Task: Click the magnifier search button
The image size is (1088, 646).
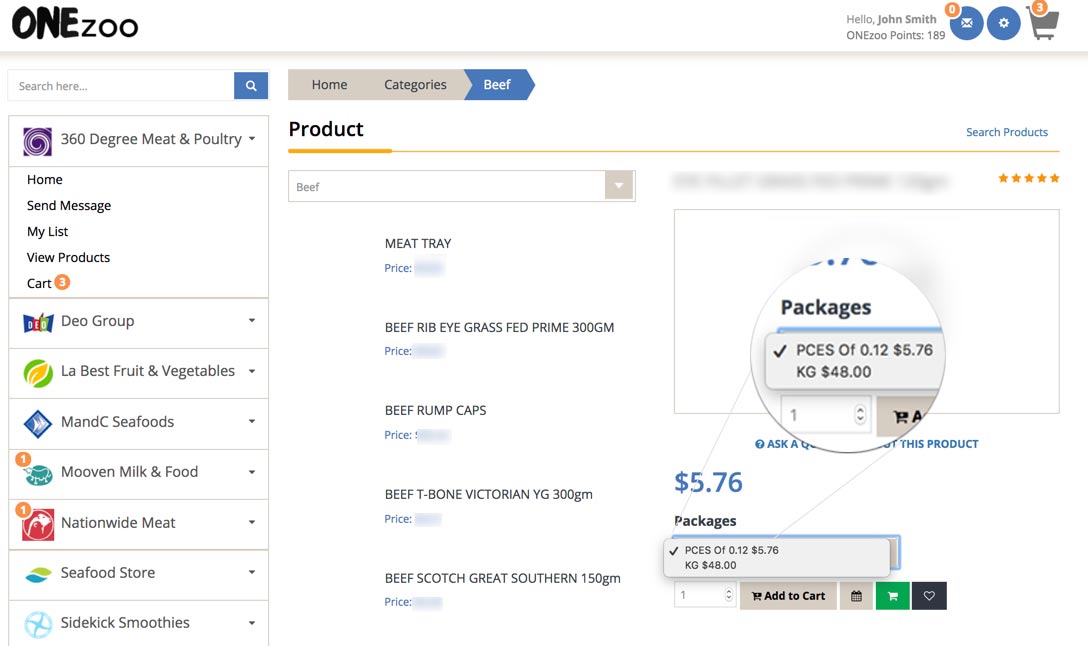Action: [250, 86]
